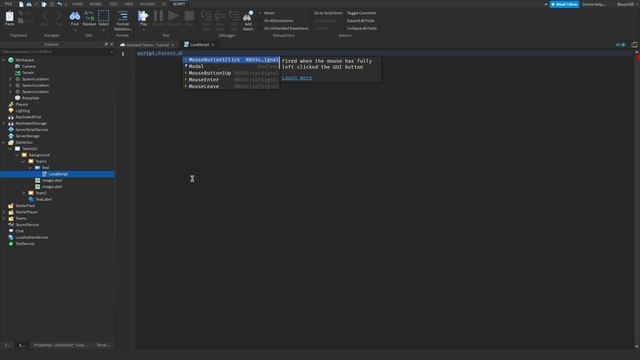Click What's New button
640x360 pixels.
564,4
